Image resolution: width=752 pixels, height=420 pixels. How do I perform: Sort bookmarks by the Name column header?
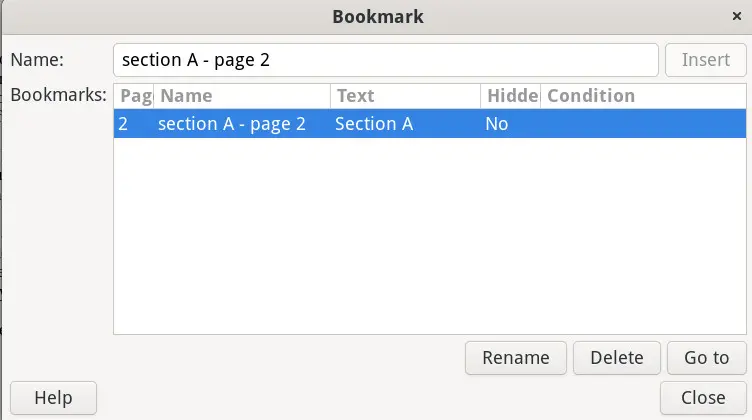tap(242, 96)
